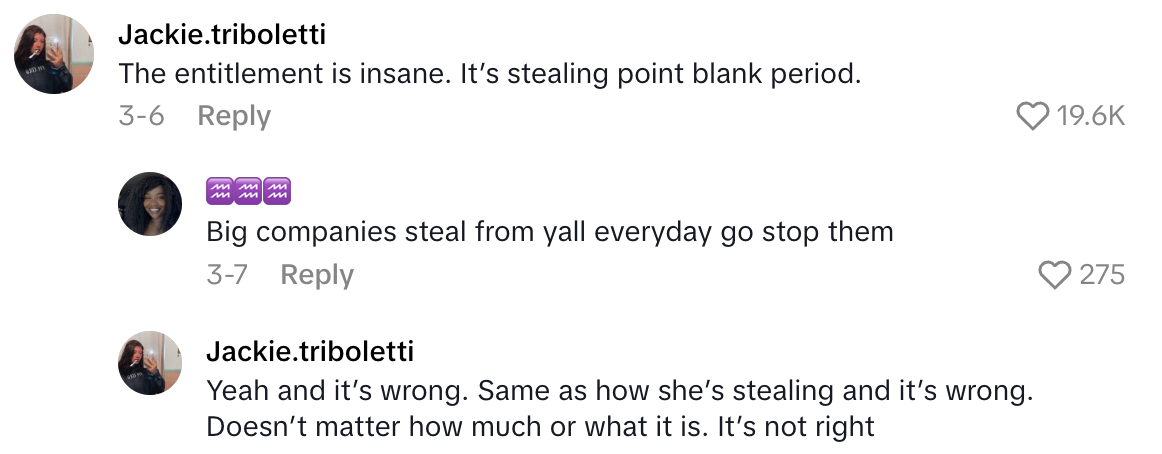Image resolution: width=1162 pixels, height=454 pixels.
Task: Reply to the "entitlement is insane" comment
Action: (x=234, y=117)
